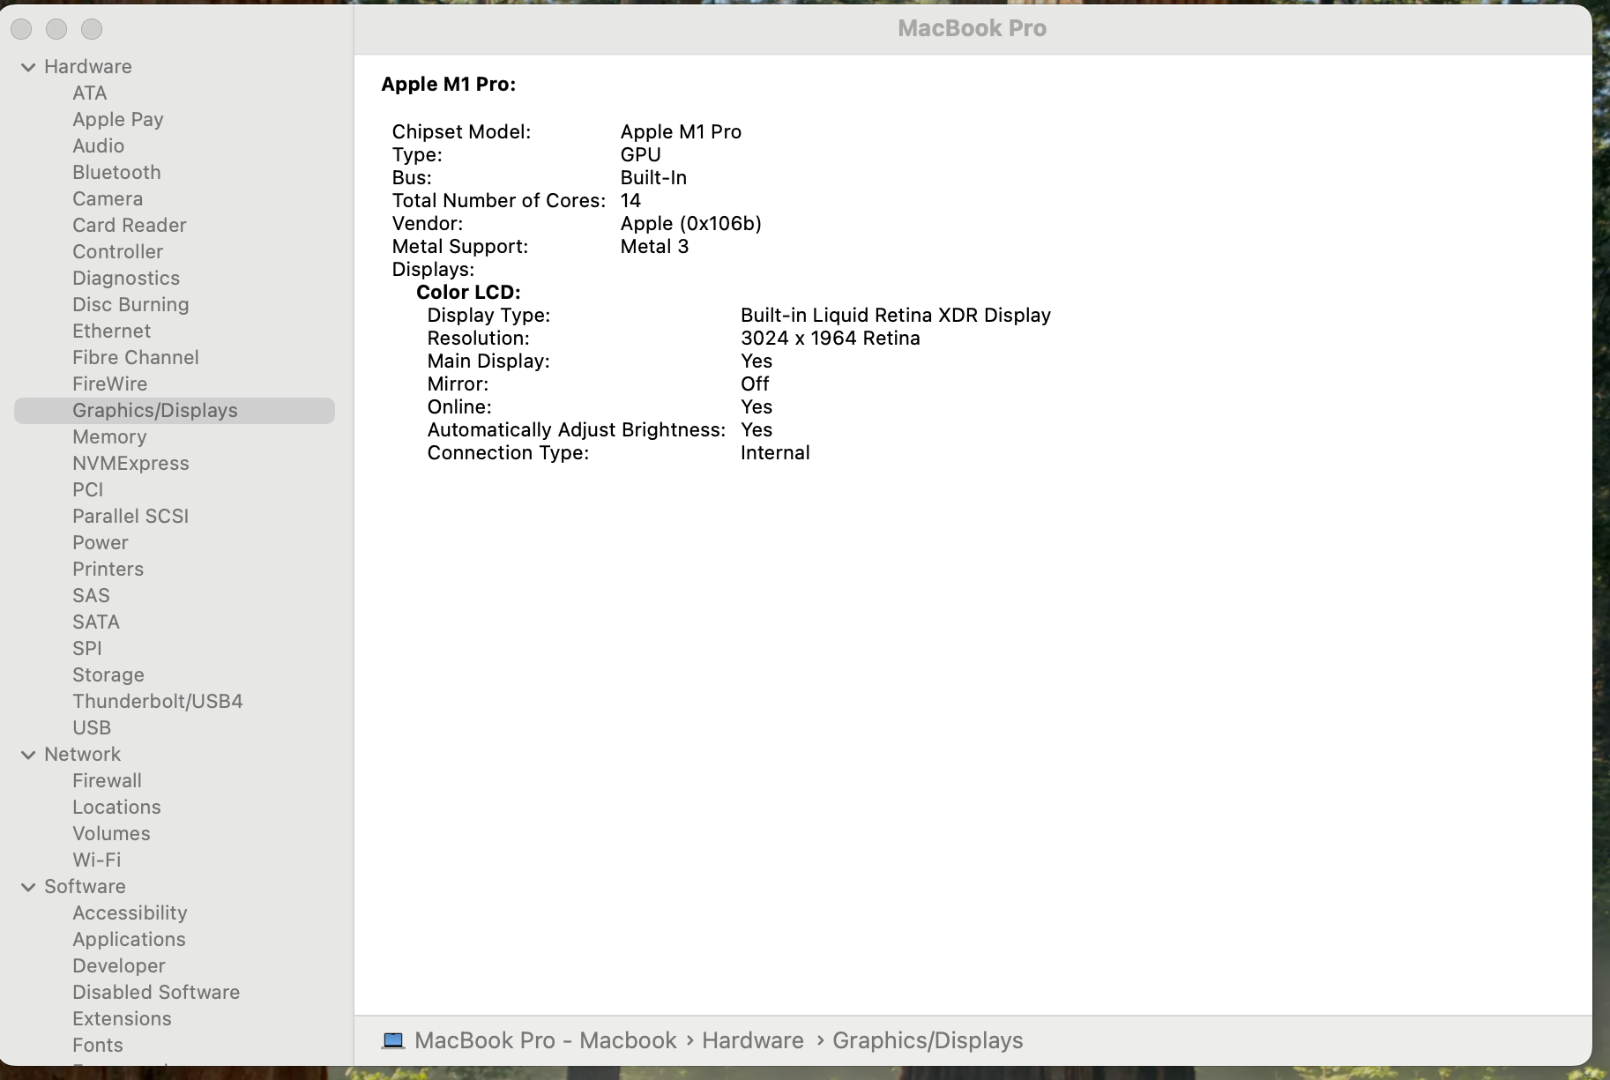Select ATA in the sidebar
The width and height of the screenshot is (1610, 1080).
click(89, 93)
